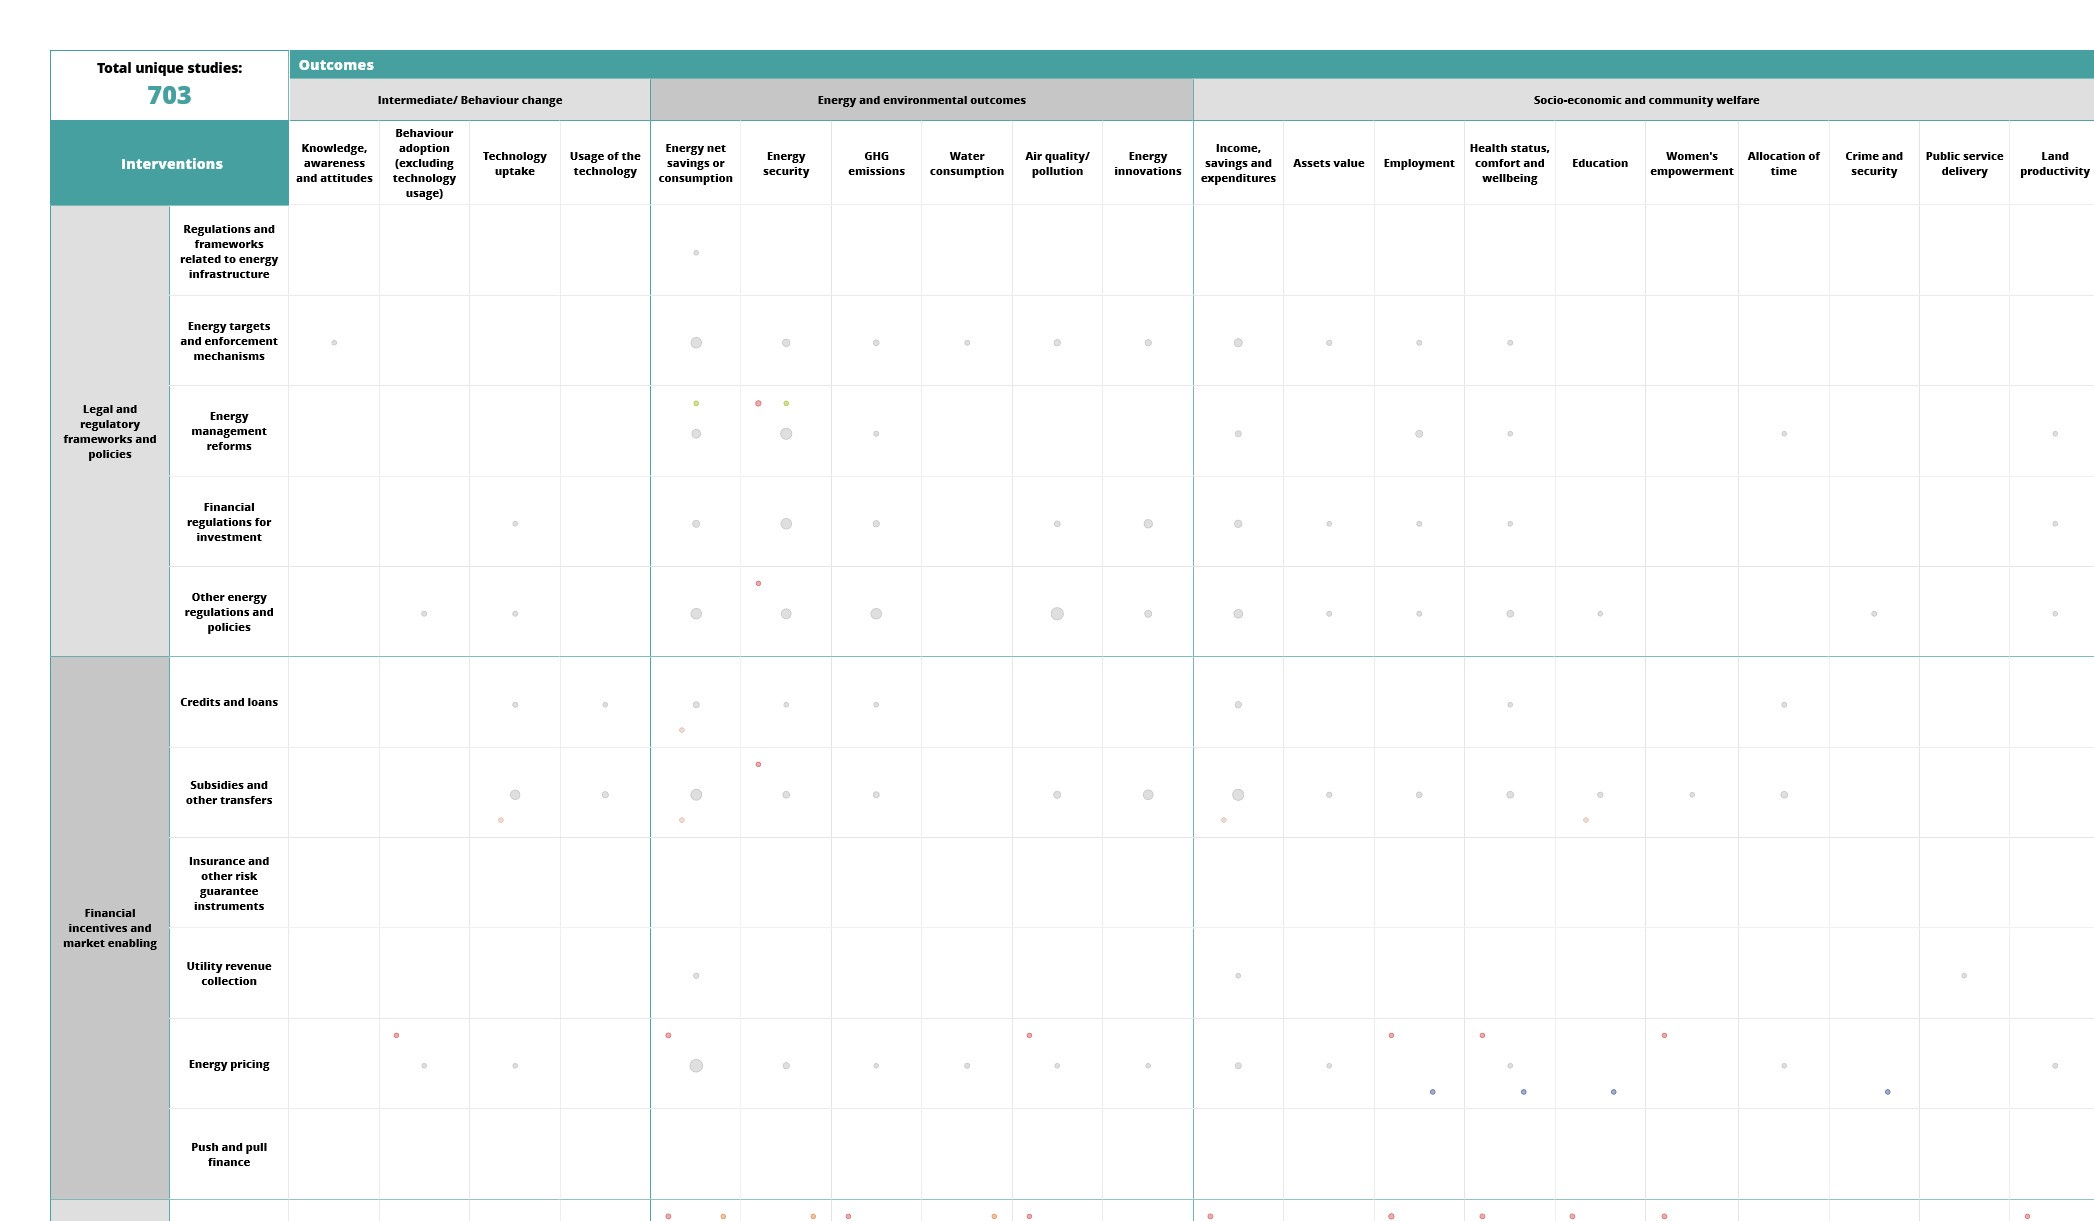
Task: Select the Energy management reforms bubble under Allocation of time
Action: [1784, 434]
